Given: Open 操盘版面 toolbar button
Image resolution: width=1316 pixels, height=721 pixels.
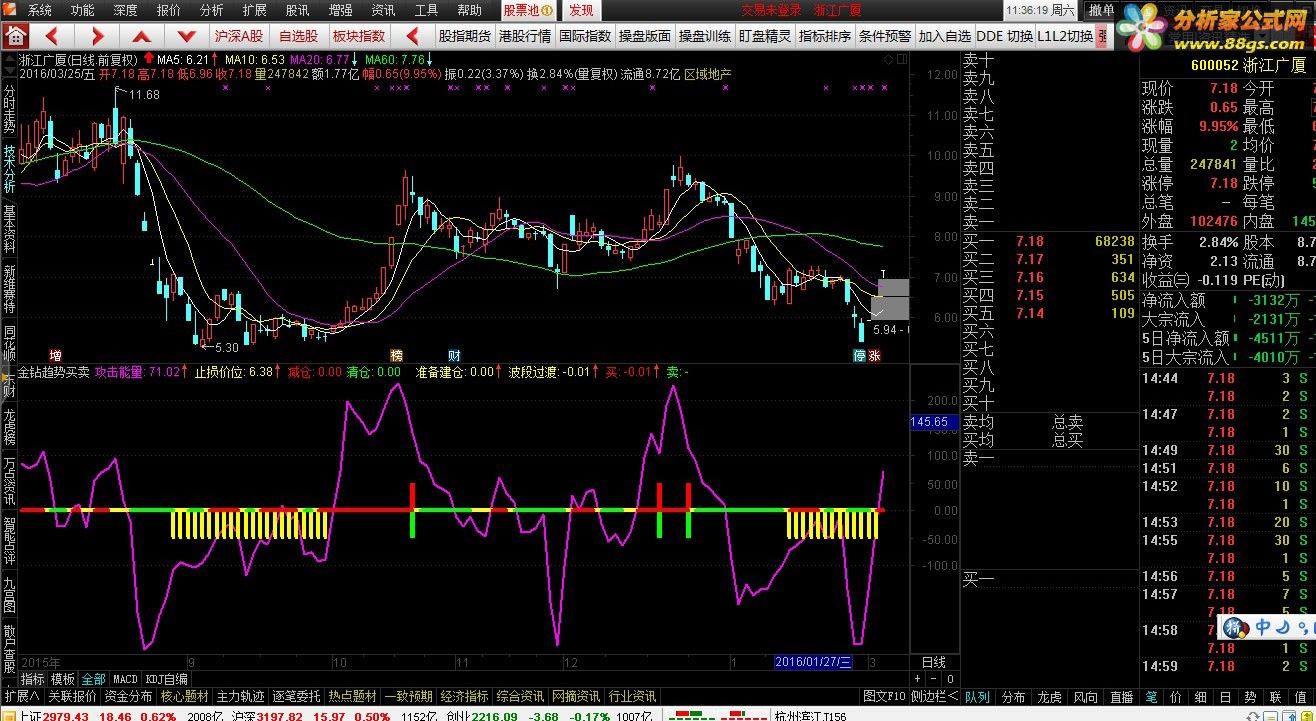Looking at the screenshot, I should 645,36.
